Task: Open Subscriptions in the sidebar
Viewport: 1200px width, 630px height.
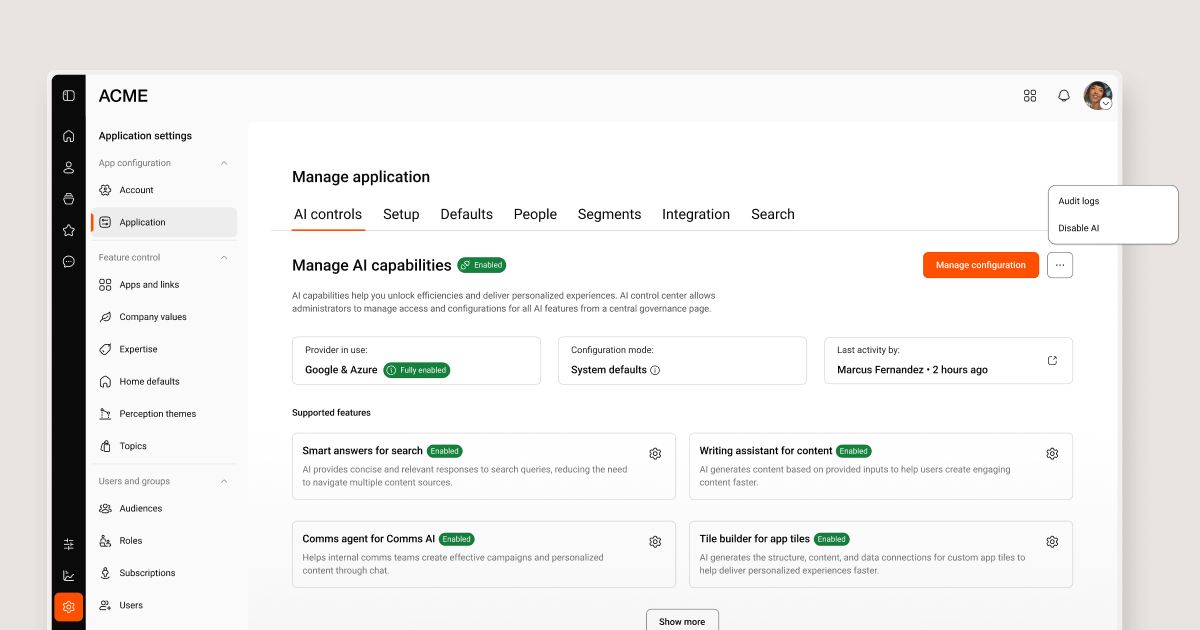Action: click(163, 573)
